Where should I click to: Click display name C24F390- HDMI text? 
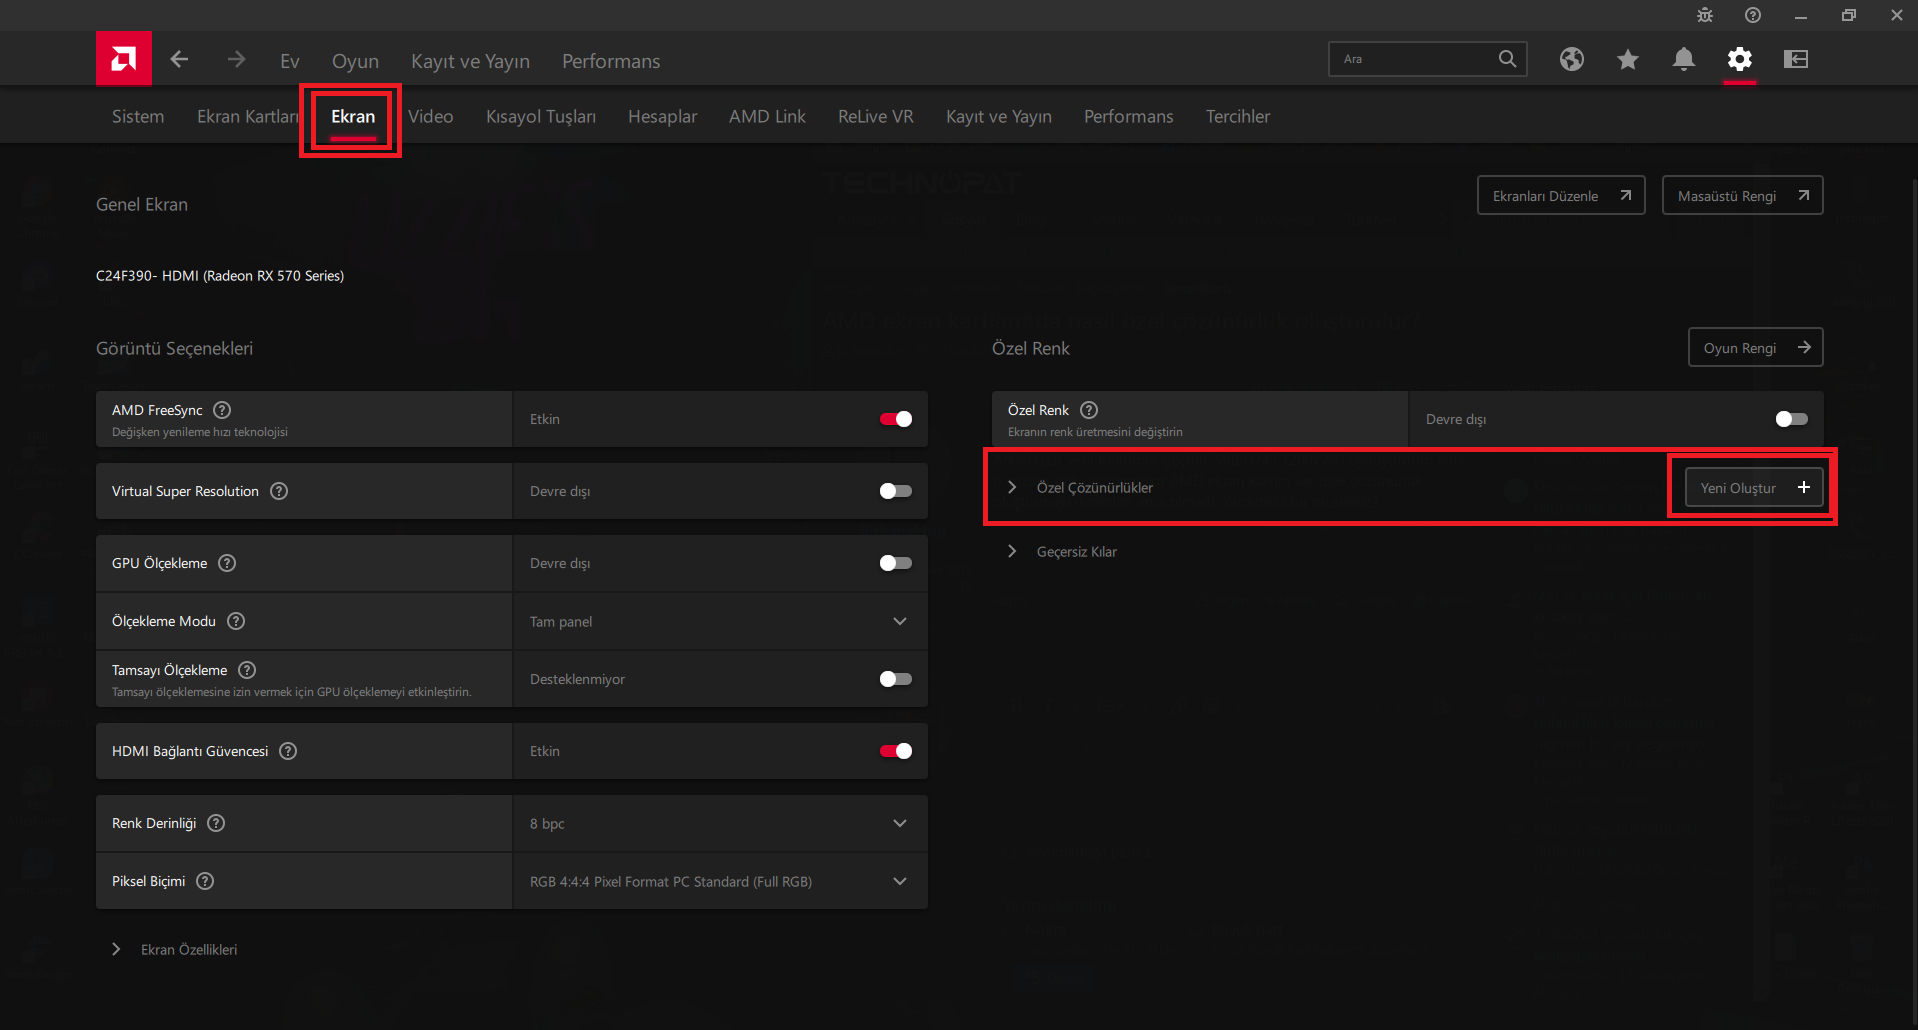click(220, 276)
